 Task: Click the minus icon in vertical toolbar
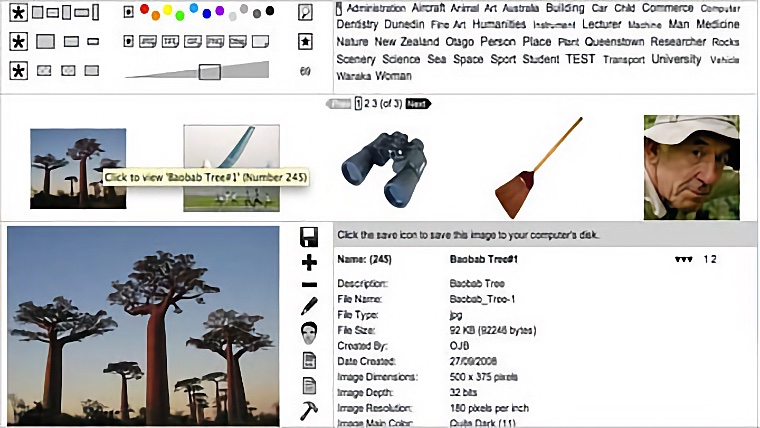pyautogui.click(x=309, y=285)
